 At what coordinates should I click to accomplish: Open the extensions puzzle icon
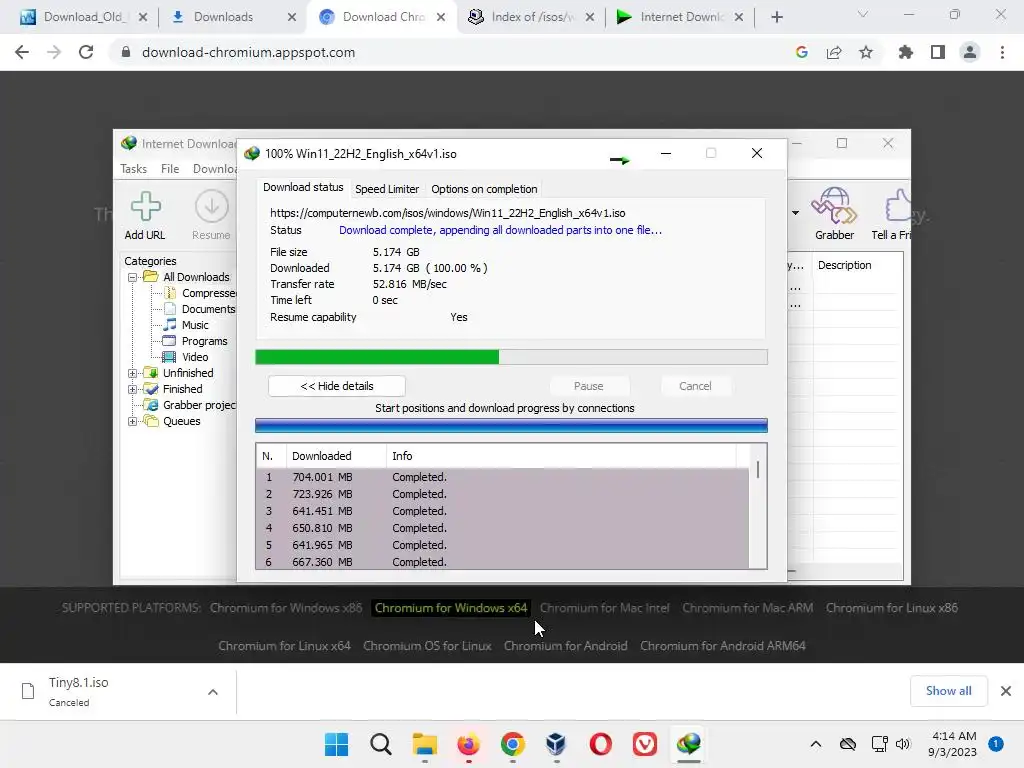tap(905, 52)
